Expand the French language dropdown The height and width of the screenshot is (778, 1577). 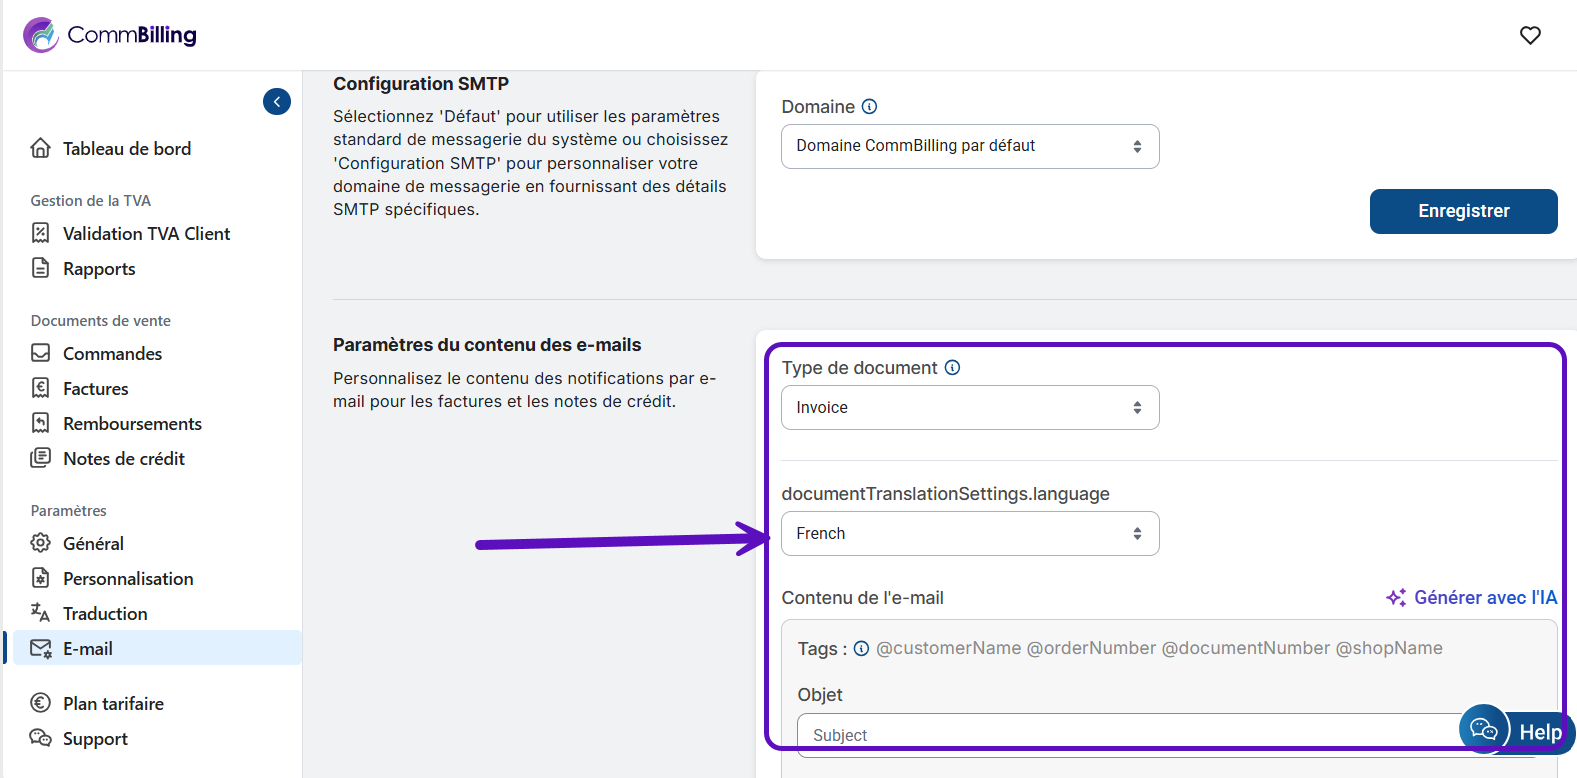coord(969,534)
